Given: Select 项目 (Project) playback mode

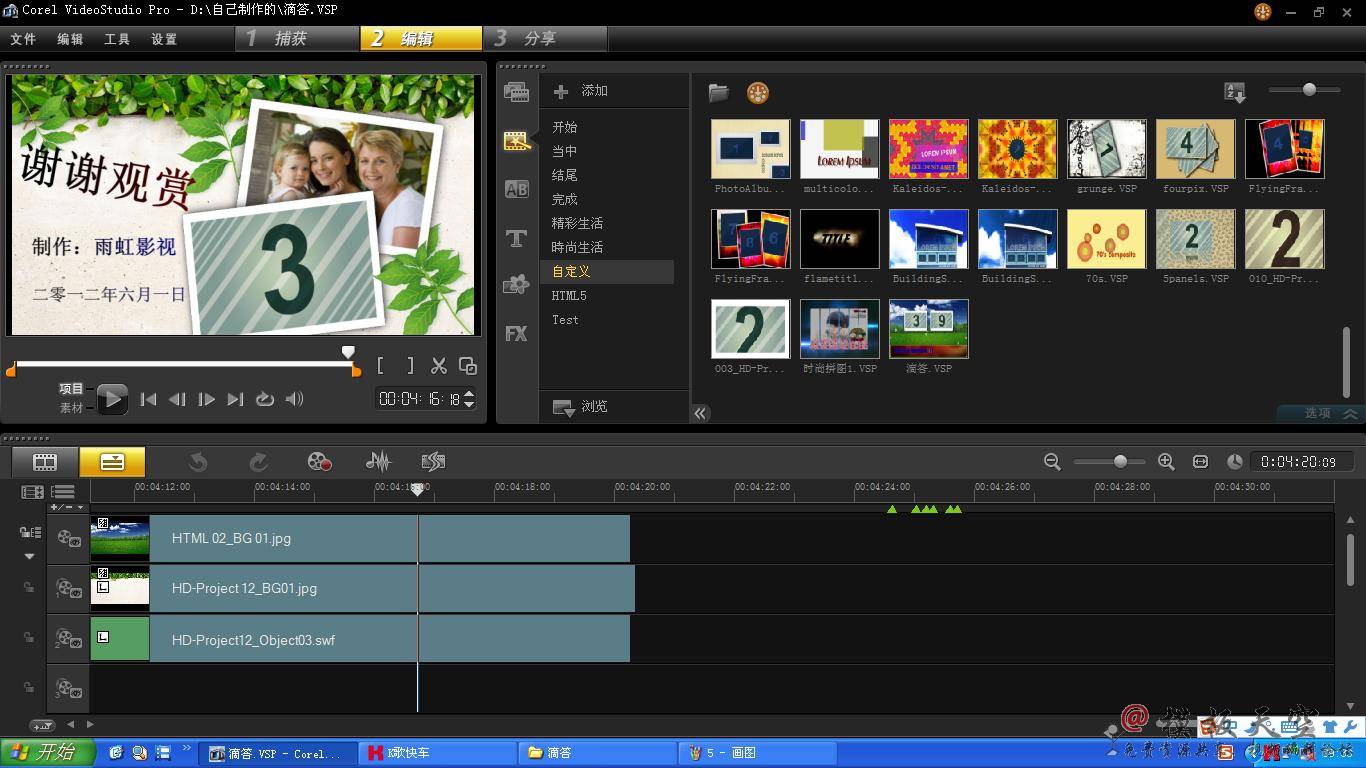Looking at the screenshot, I should click(x=71, y=389).
